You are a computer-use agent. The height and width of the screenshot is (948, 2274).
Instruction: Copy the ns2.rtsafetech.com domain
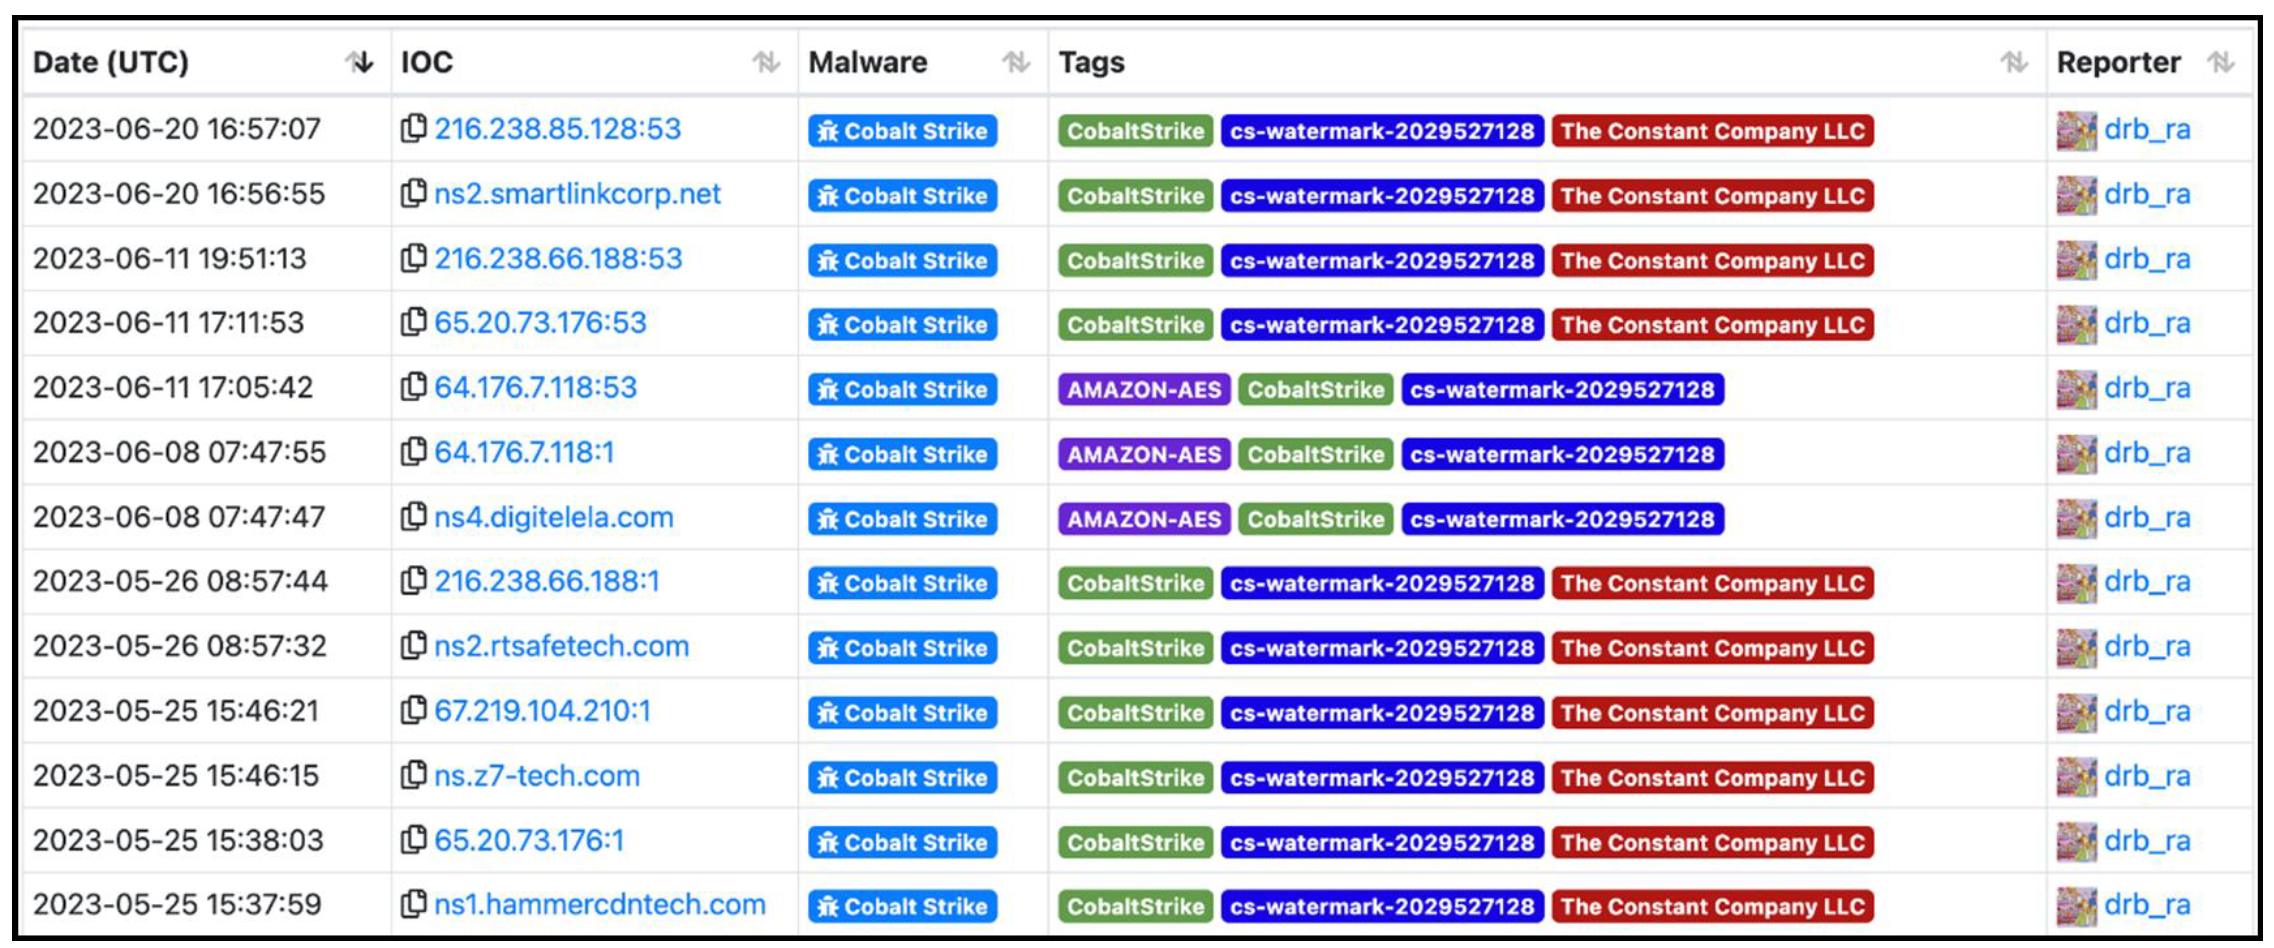pyautogui.click(x=413, y=646)
